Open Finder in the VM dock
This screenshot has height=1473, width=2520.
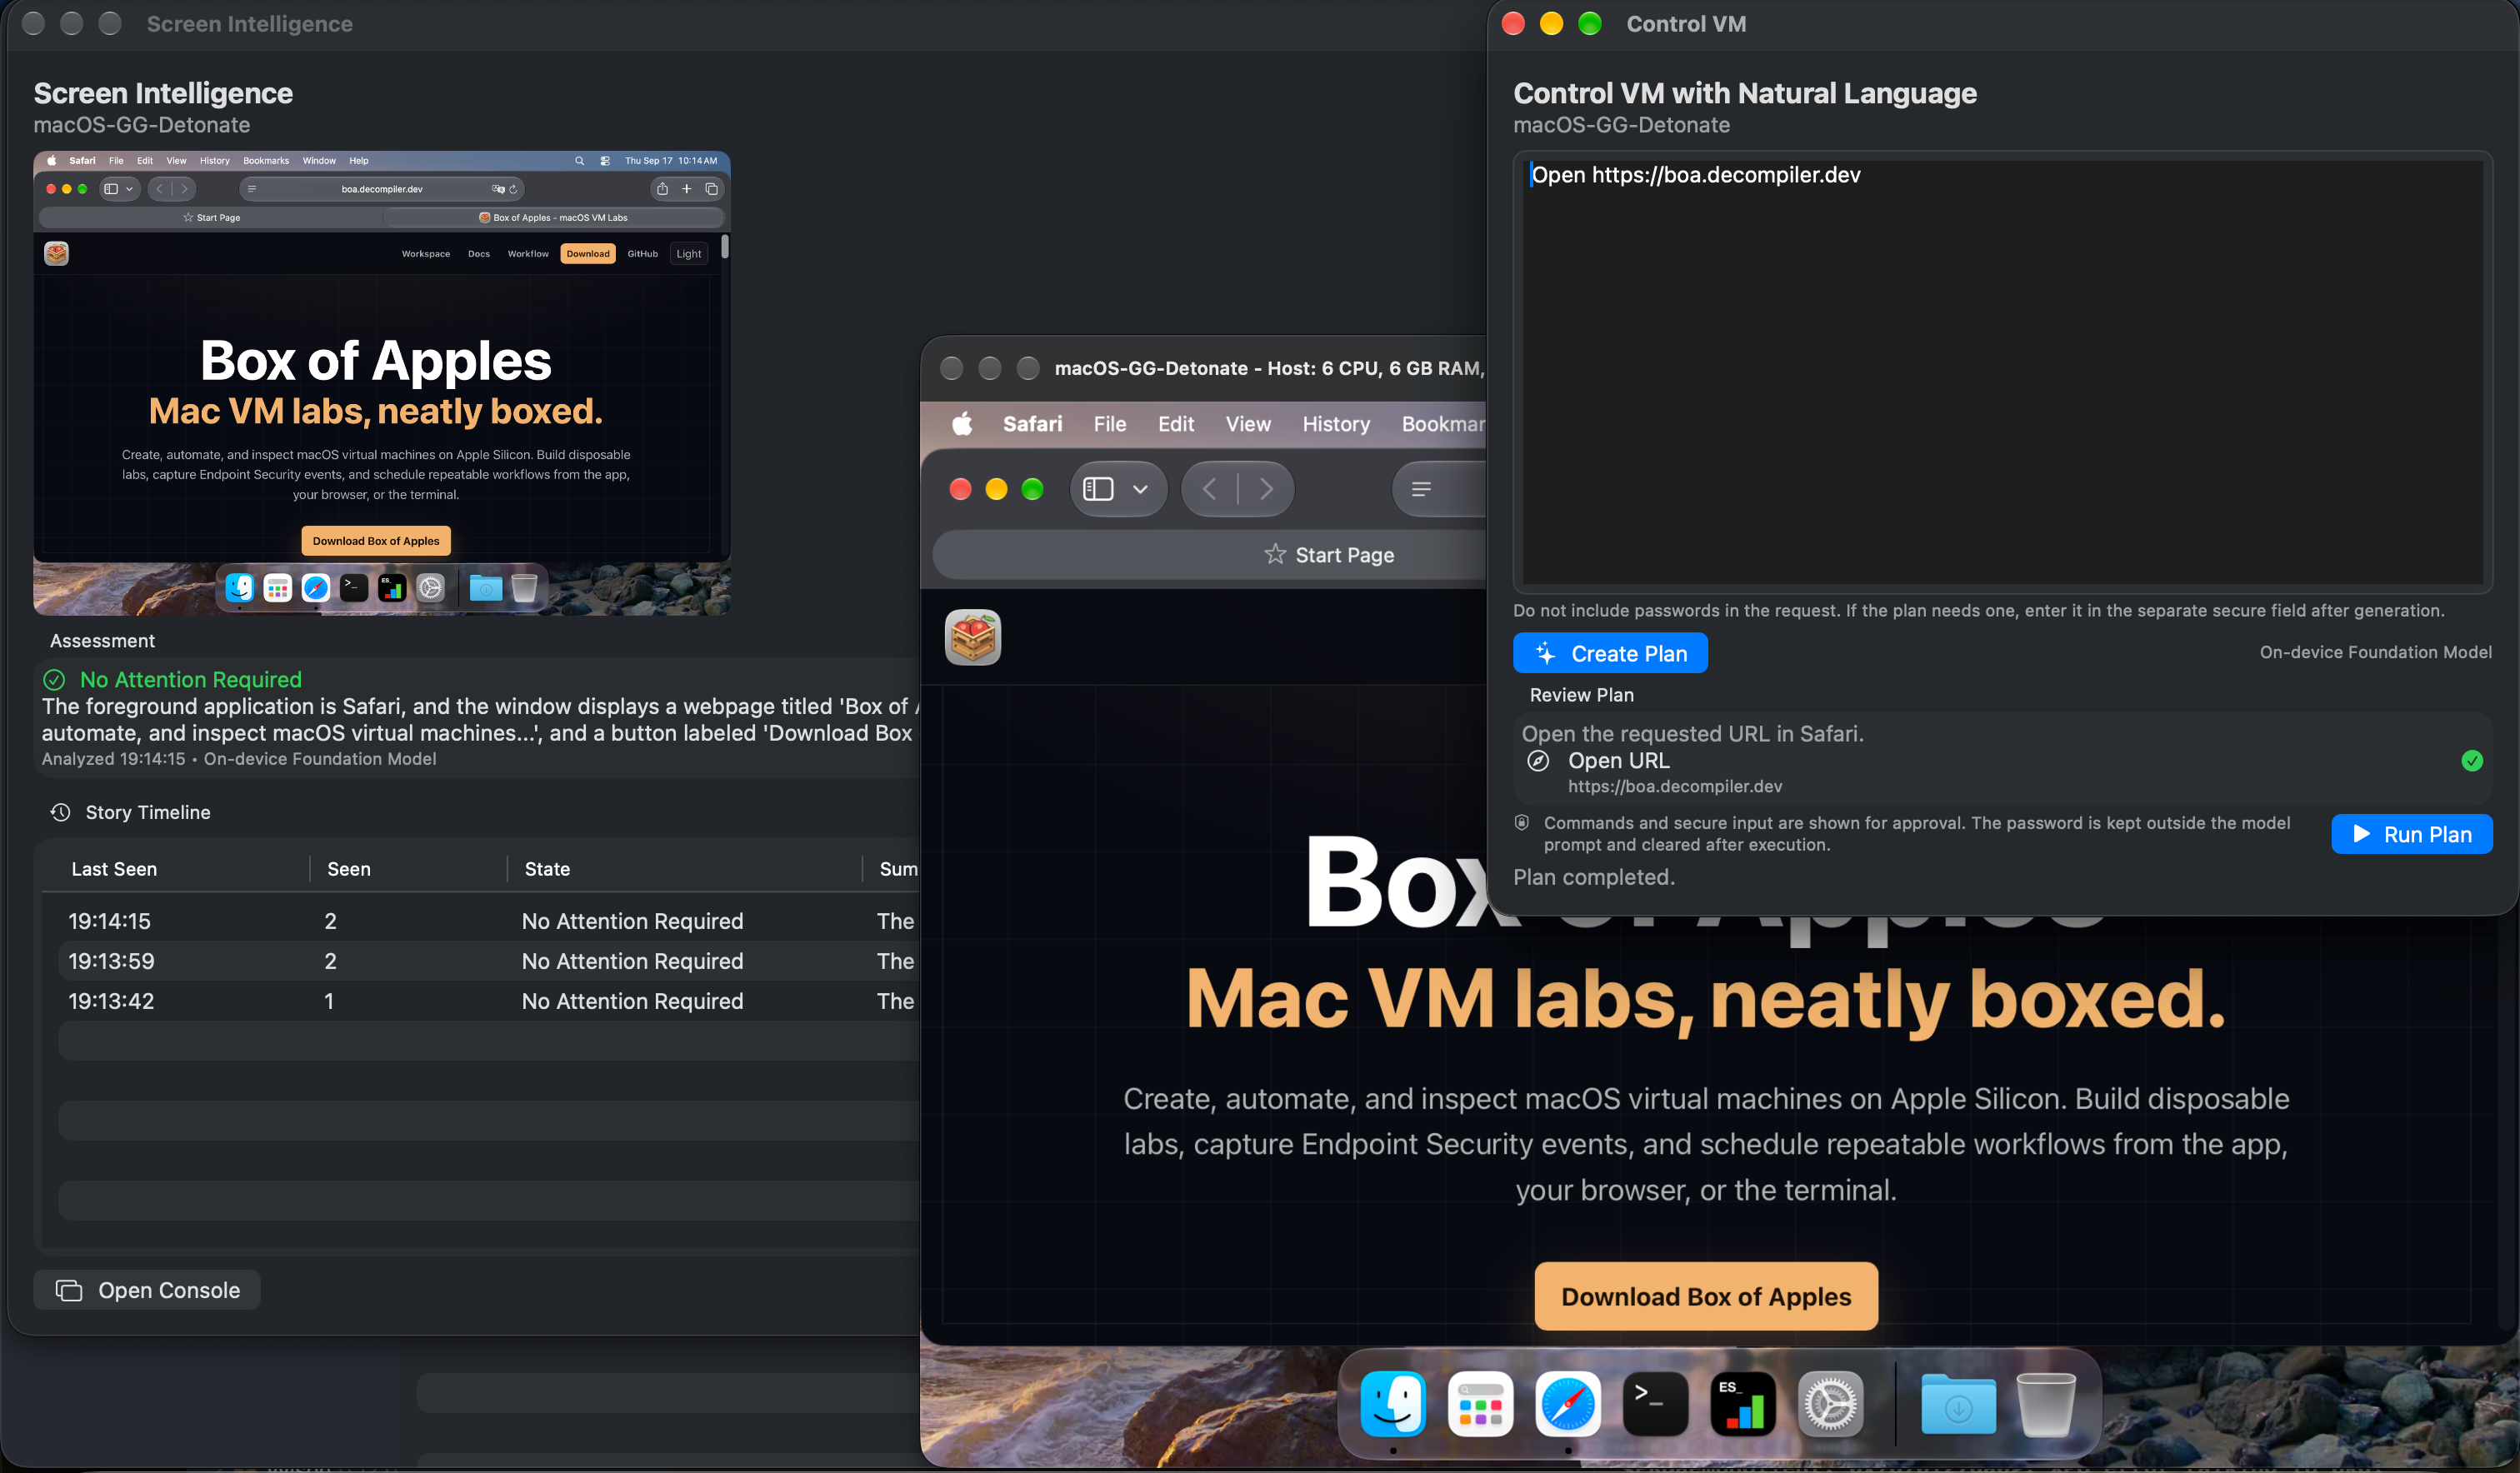[1393, 1404]
